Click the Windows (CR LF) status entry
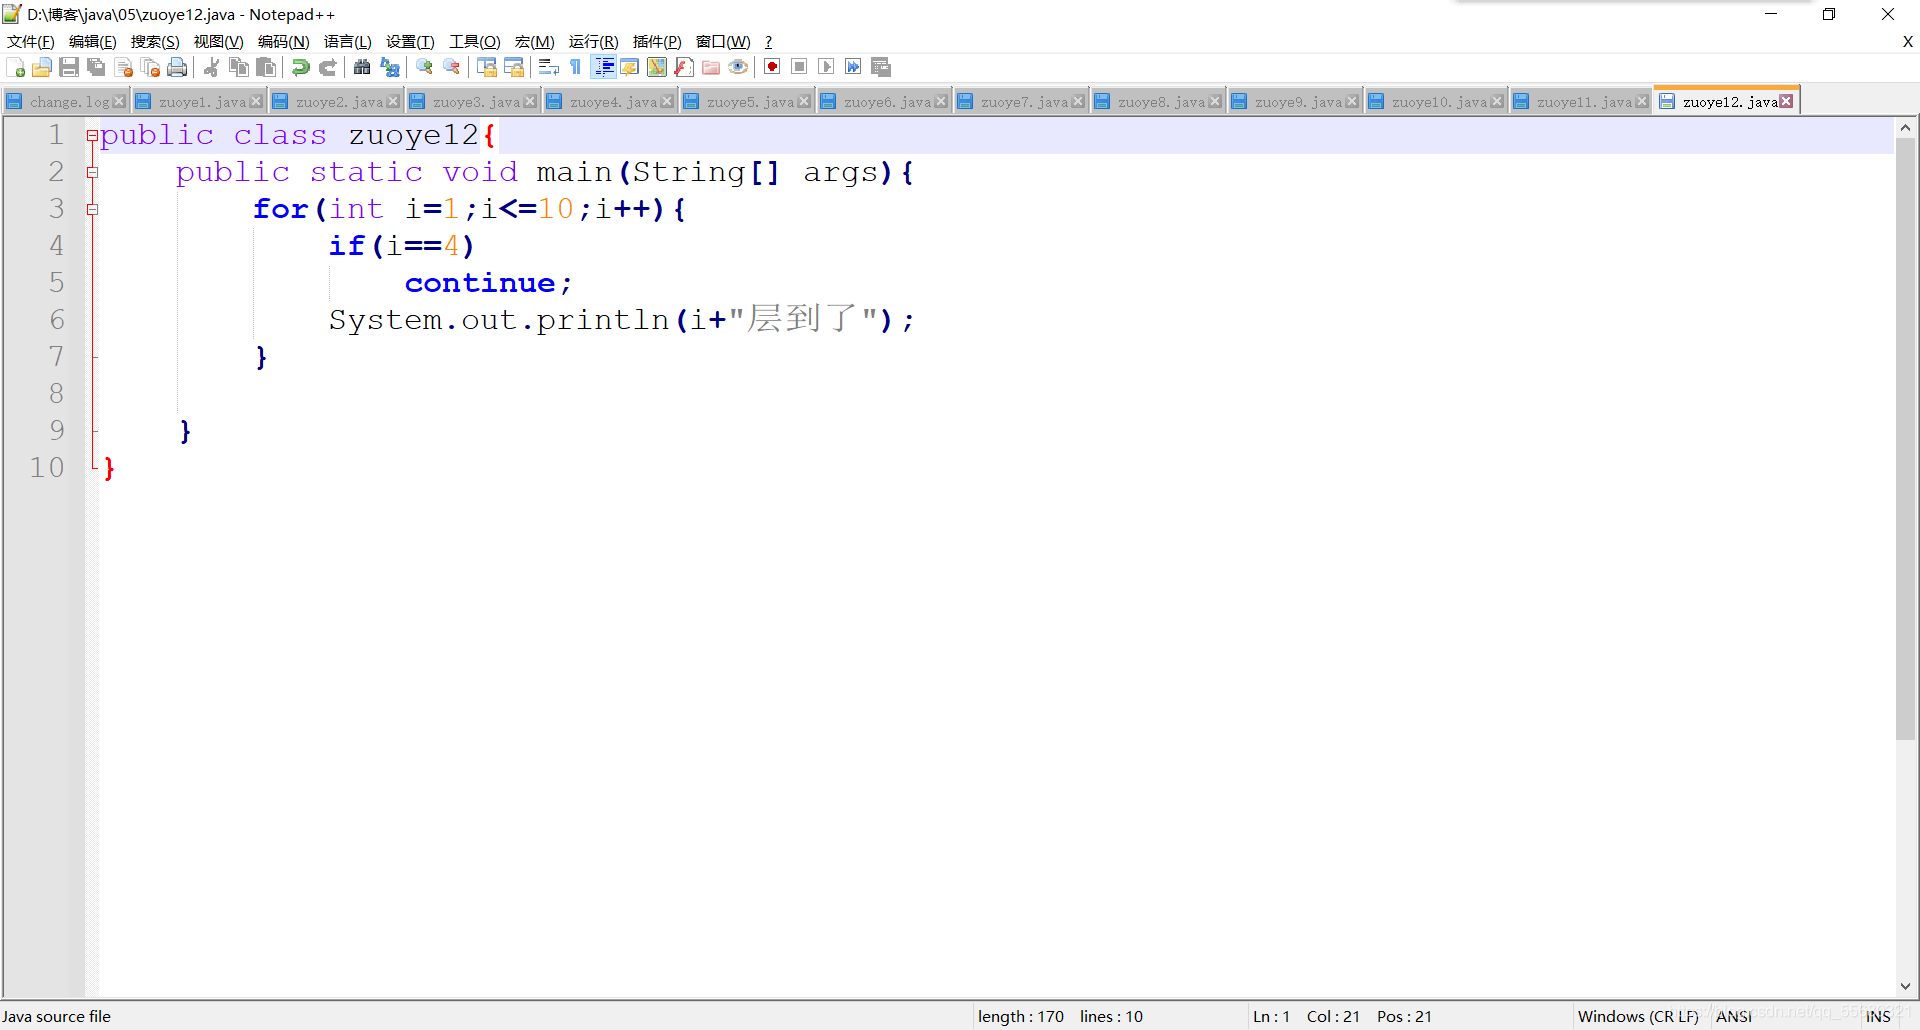Image resolution: width=1920 pixels, height=1030 pixels. [x=1638, y=1016]
